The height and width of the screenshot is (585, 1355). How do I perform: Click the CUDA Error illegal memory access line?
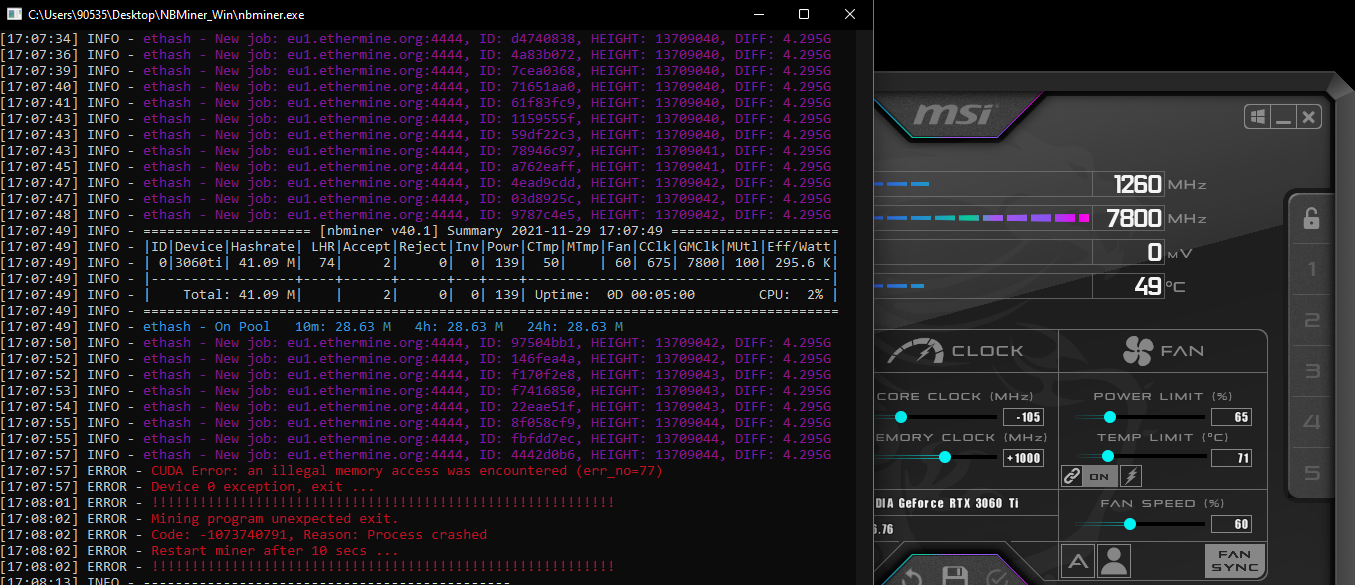point(407,471)
